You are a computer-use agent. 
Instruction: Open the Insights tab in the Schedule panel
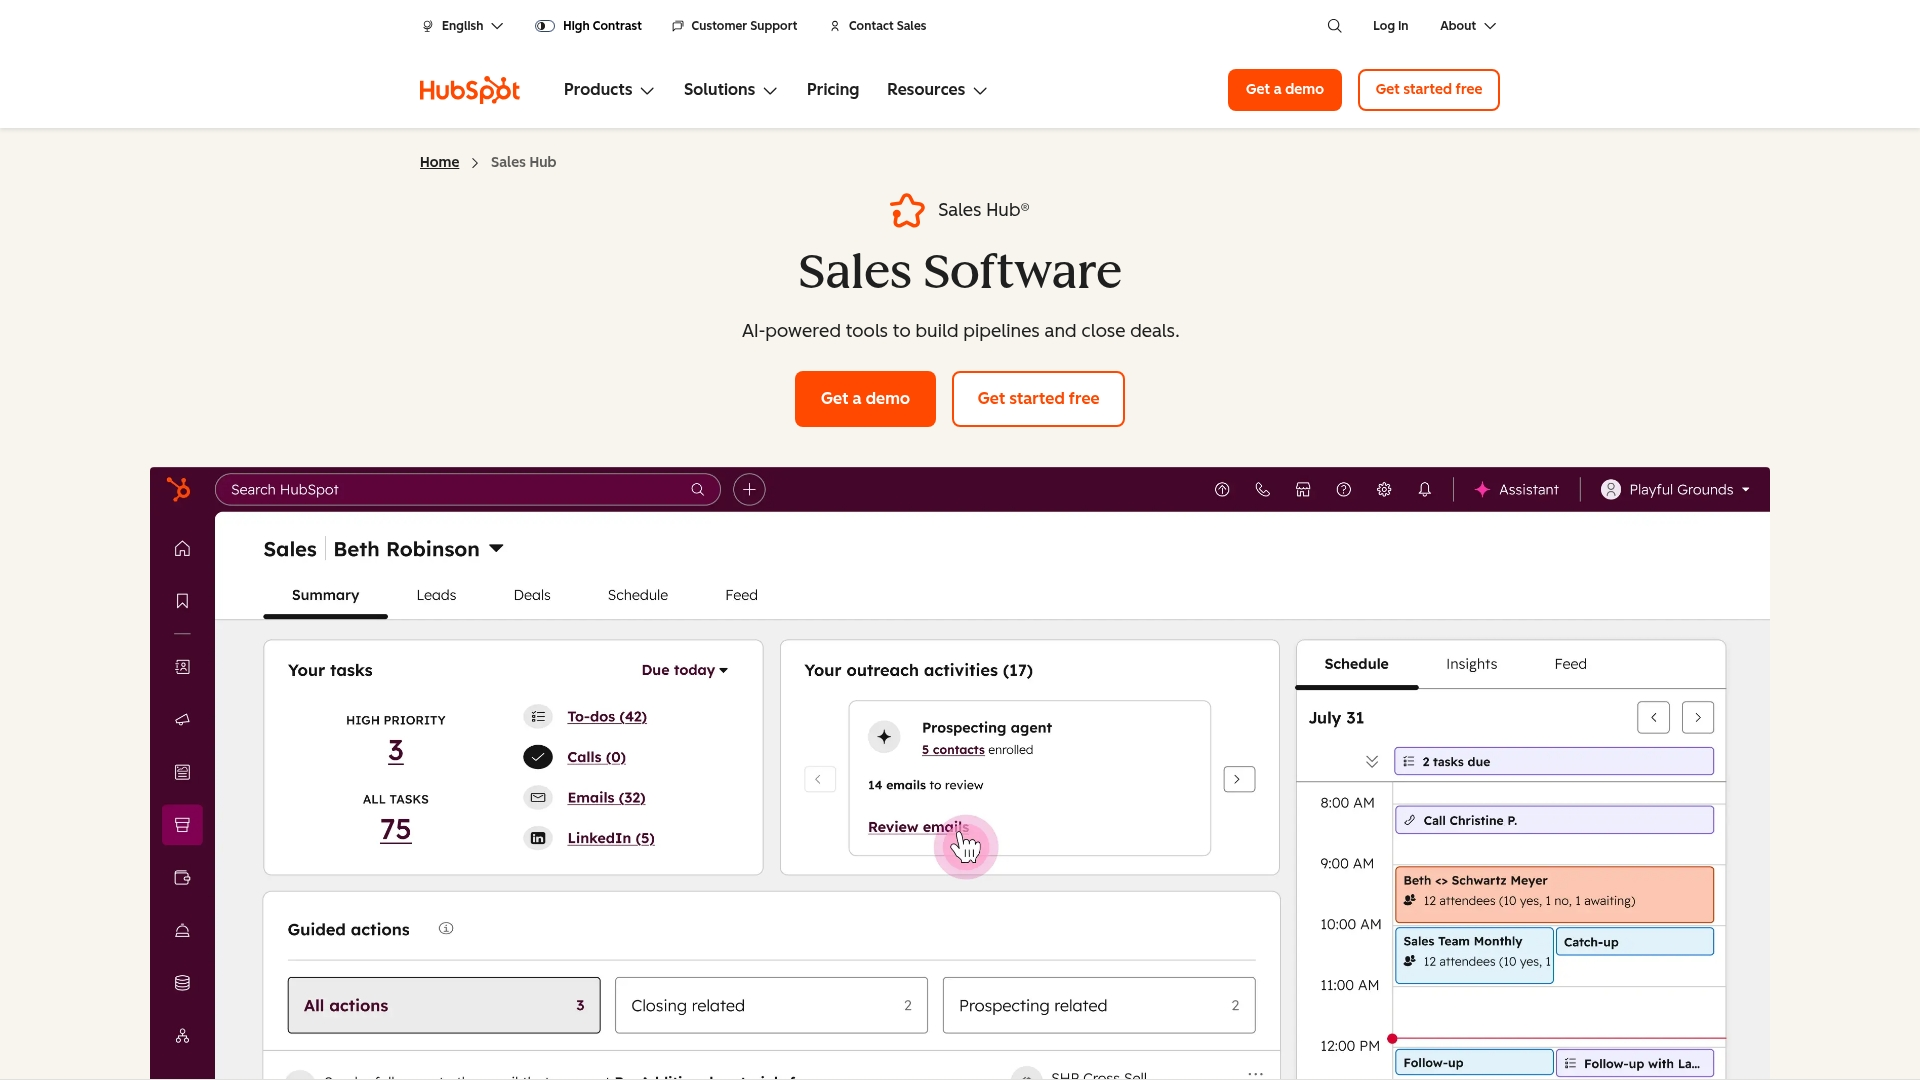click(x=1471, y=663)
